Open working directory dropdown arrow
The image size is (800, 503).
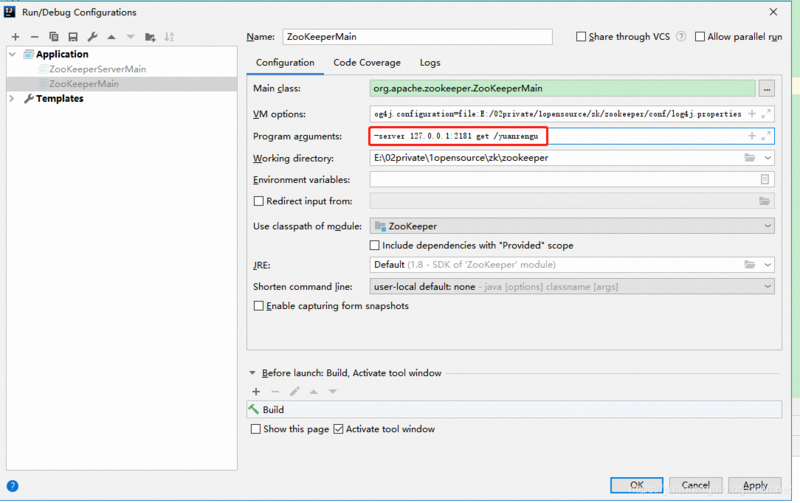[x=767, y=158]
